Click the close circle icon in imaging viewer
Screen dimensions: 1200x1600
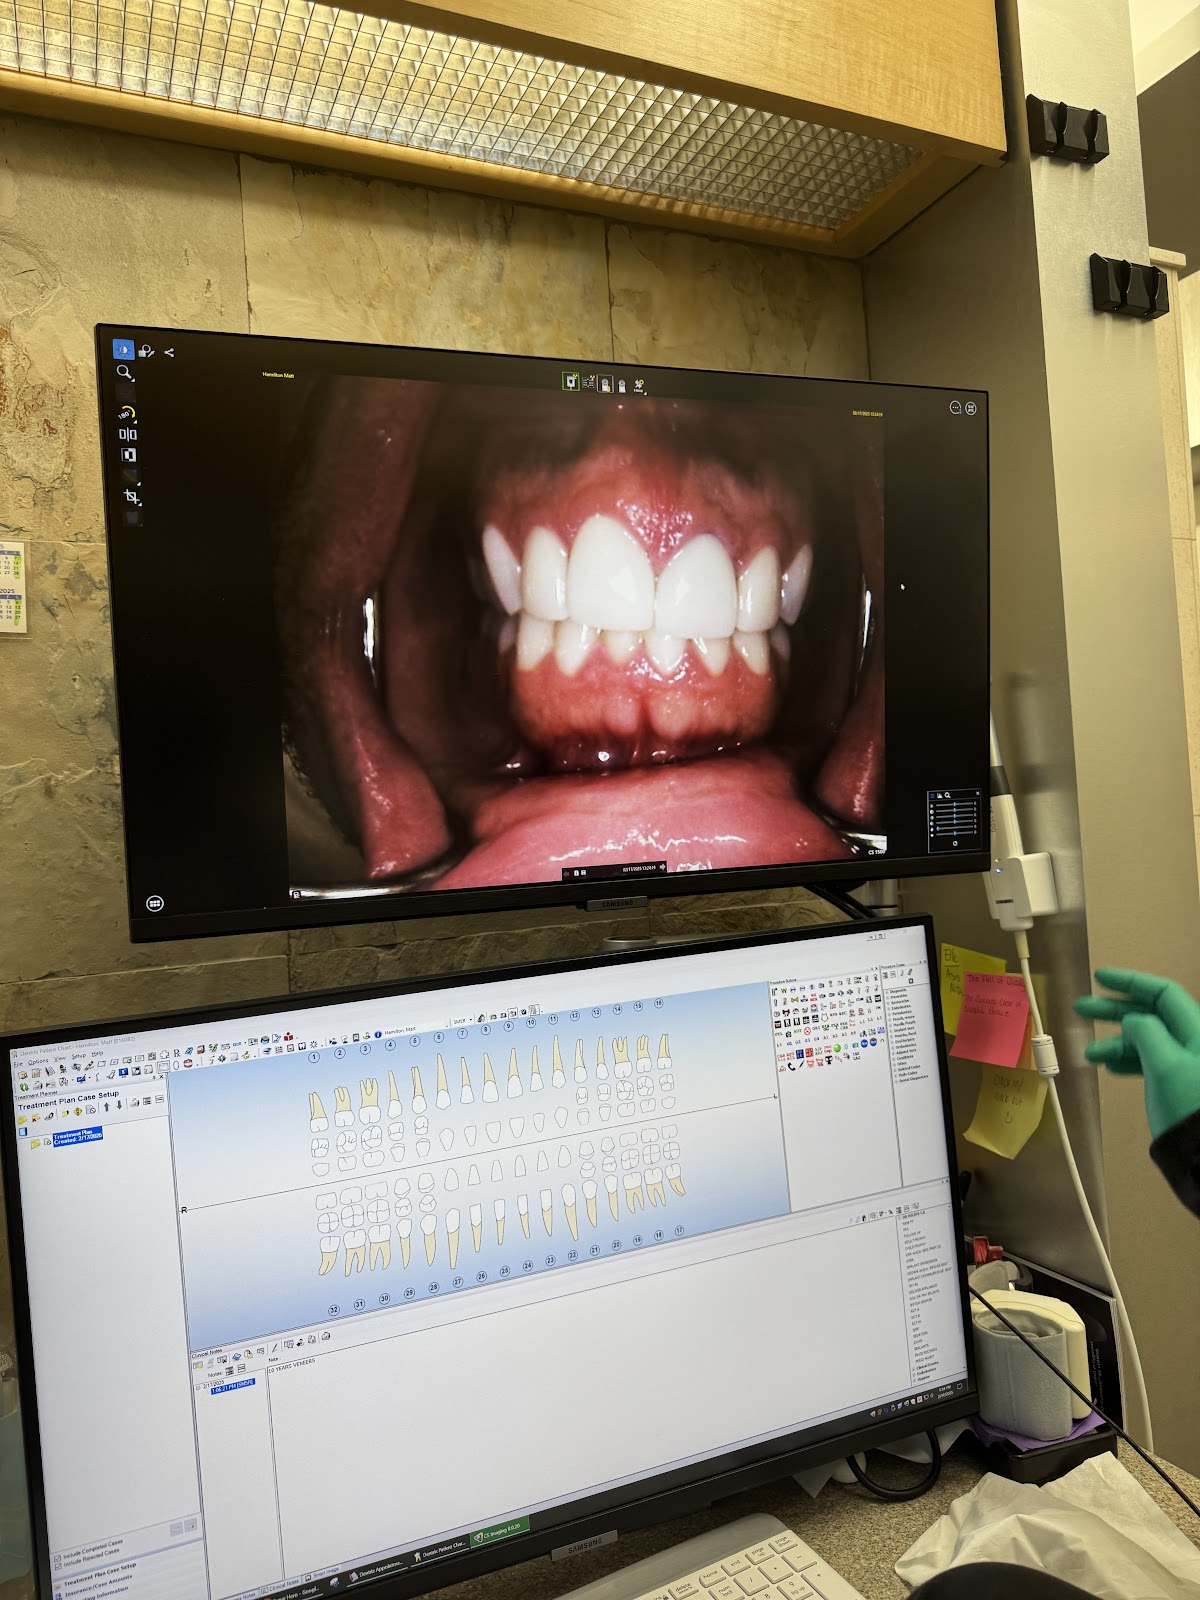[970, 408]
